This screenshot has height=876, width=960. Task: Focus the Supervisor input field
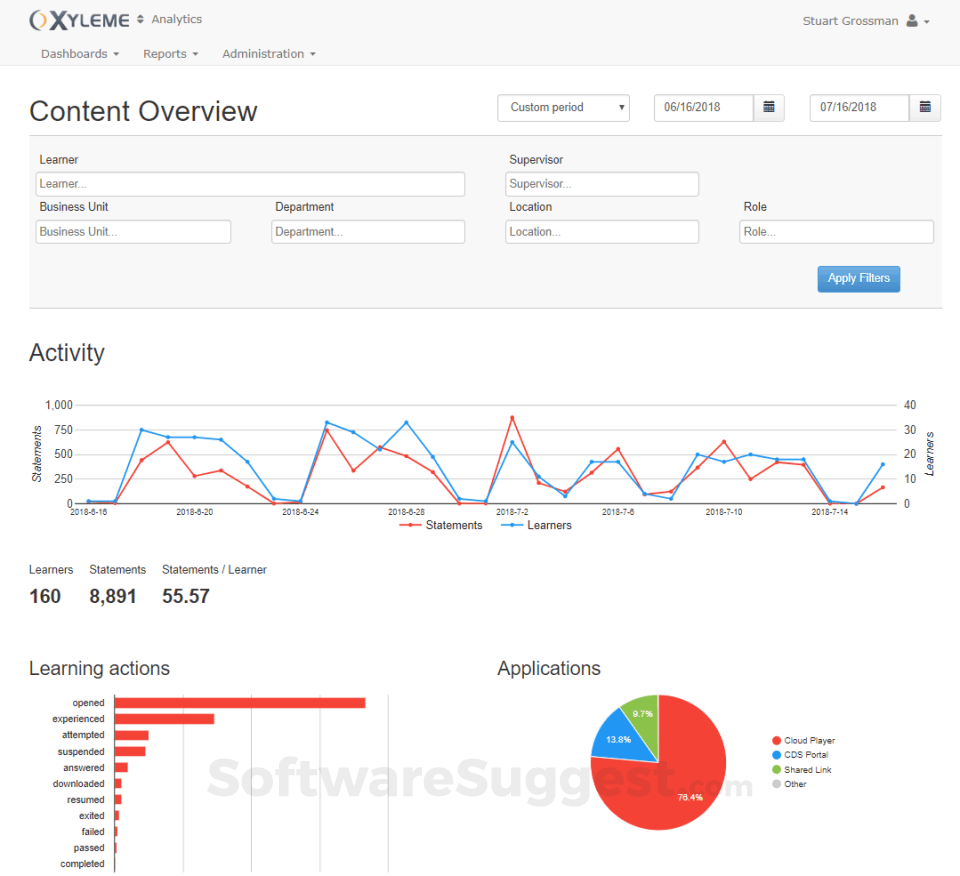point(602,184)
